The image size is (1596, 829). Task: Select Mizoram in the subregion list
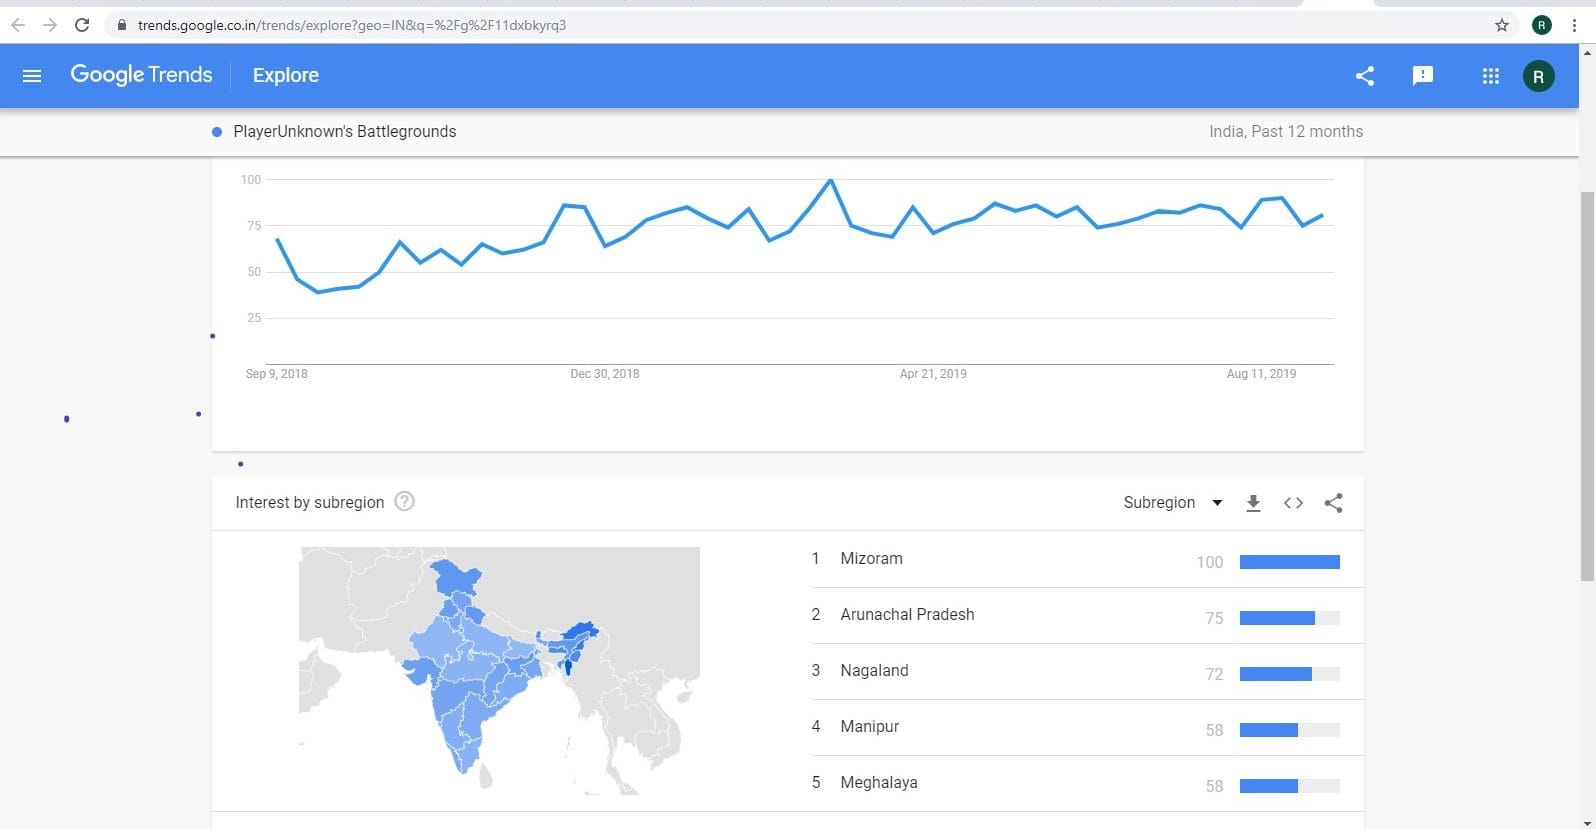(871, 559)
